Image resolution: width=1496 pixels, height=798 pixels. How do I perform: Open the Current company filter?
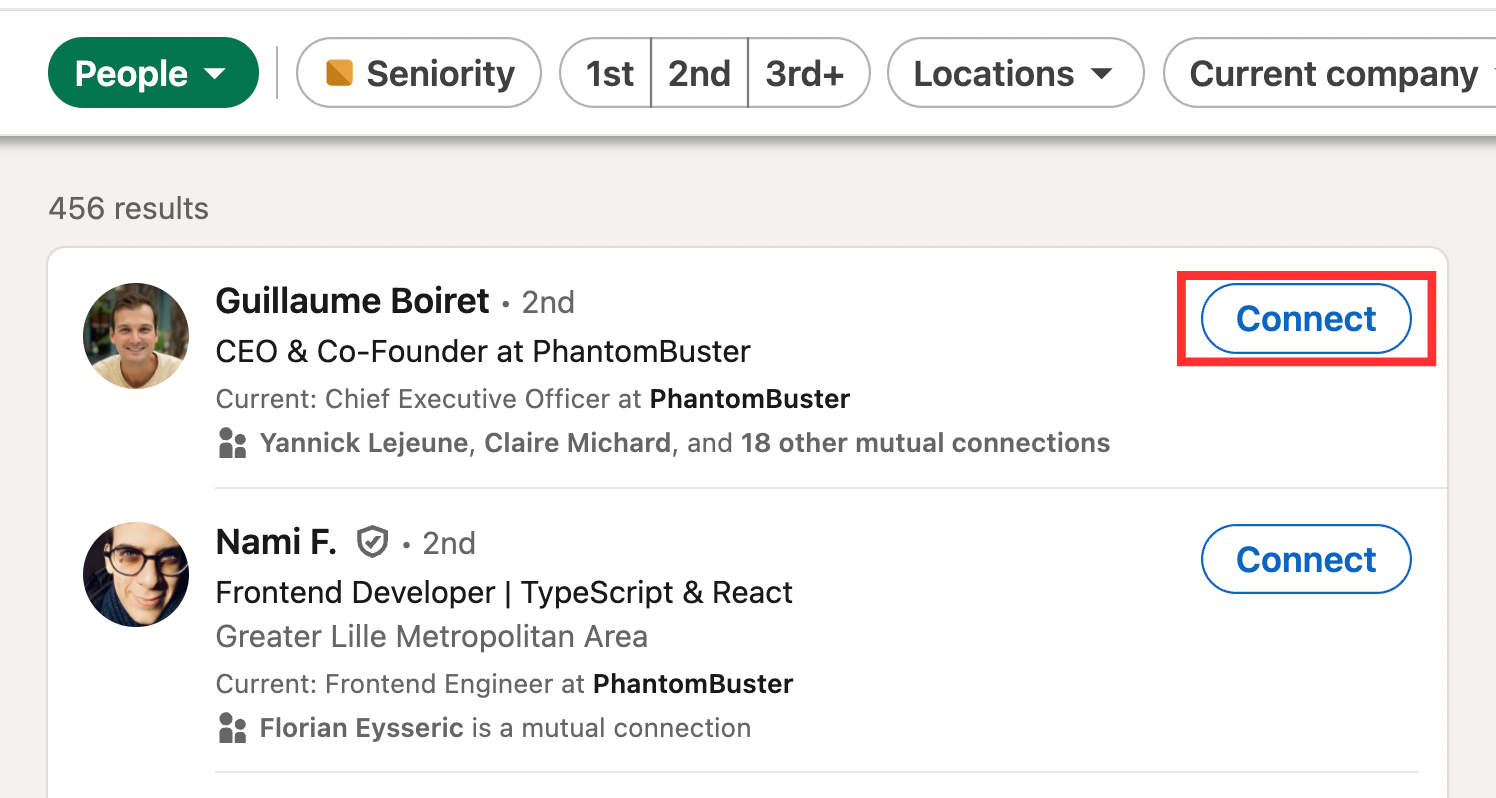(x=1332, y=73)
